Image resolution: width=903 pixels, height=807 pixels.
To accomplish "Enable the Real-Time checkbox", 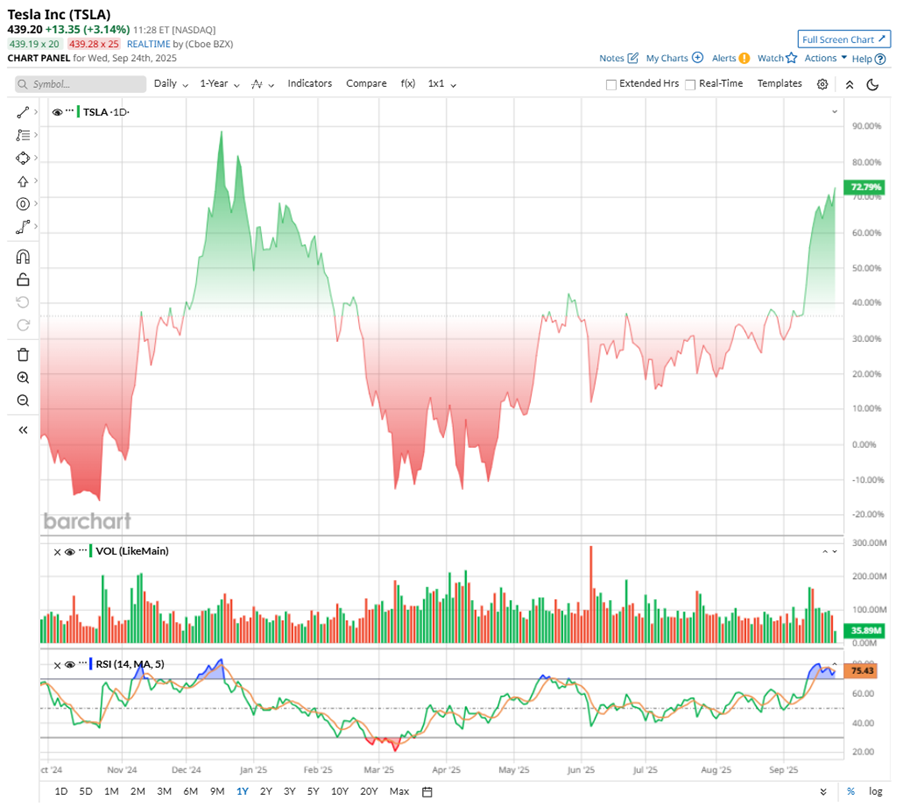I will click(690, 85).
